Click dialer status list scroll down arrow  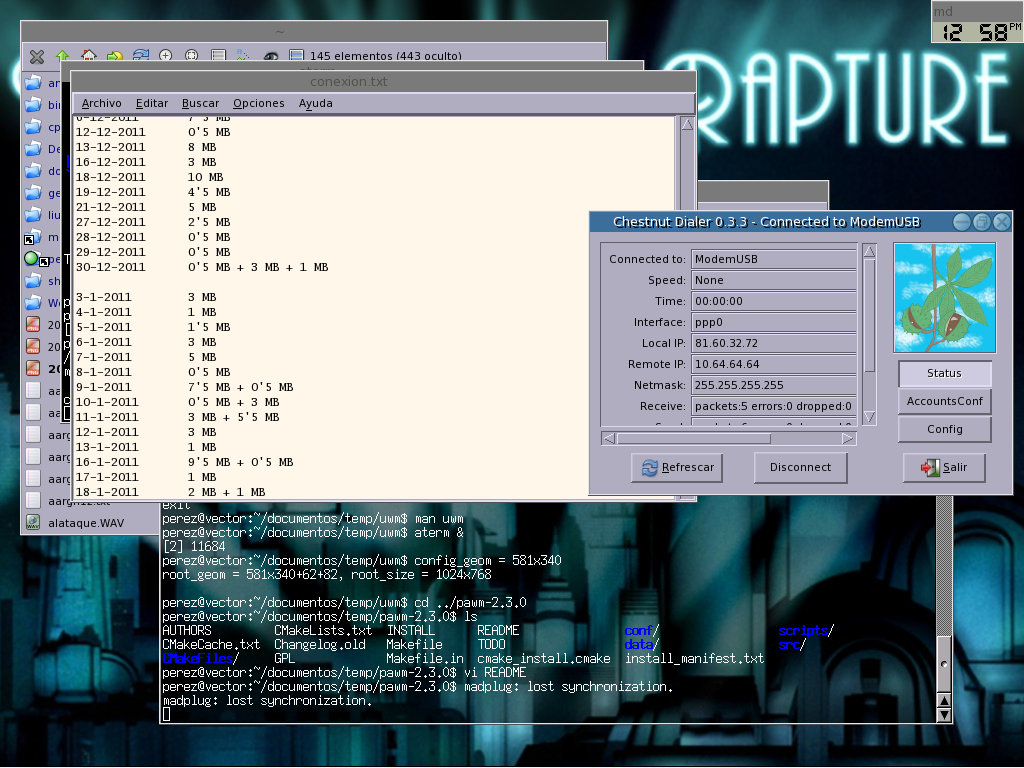tap(869, 417)
